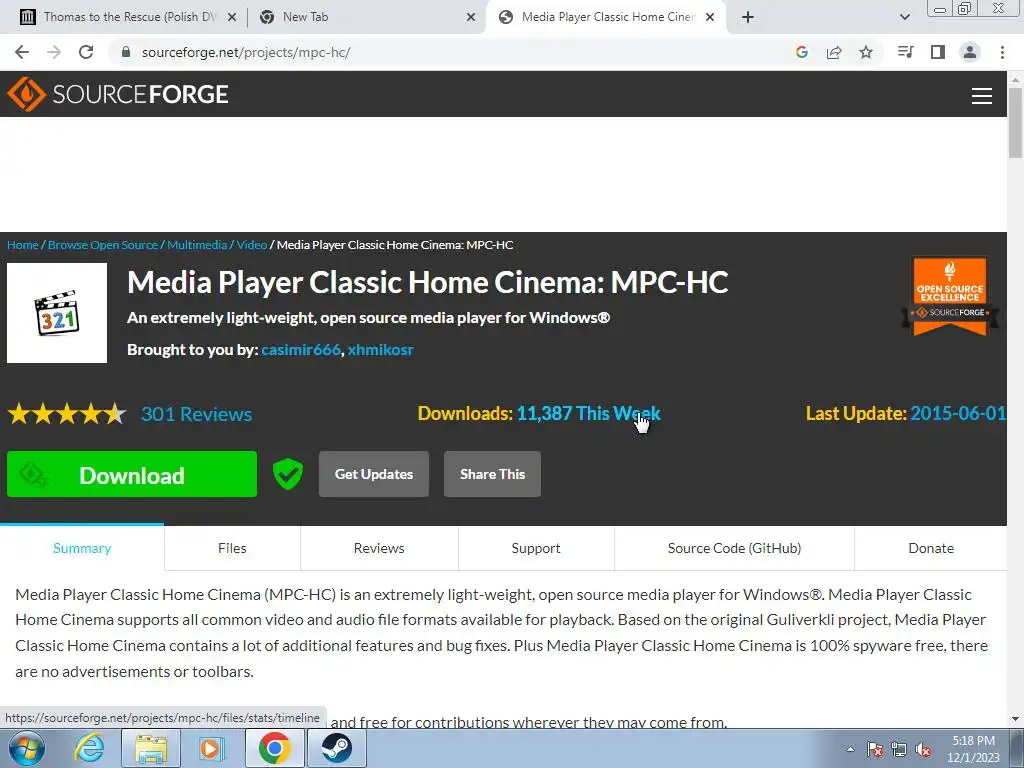The image size is (1024, 768).
Task: Reload the current page
Action: coord(86,52)
